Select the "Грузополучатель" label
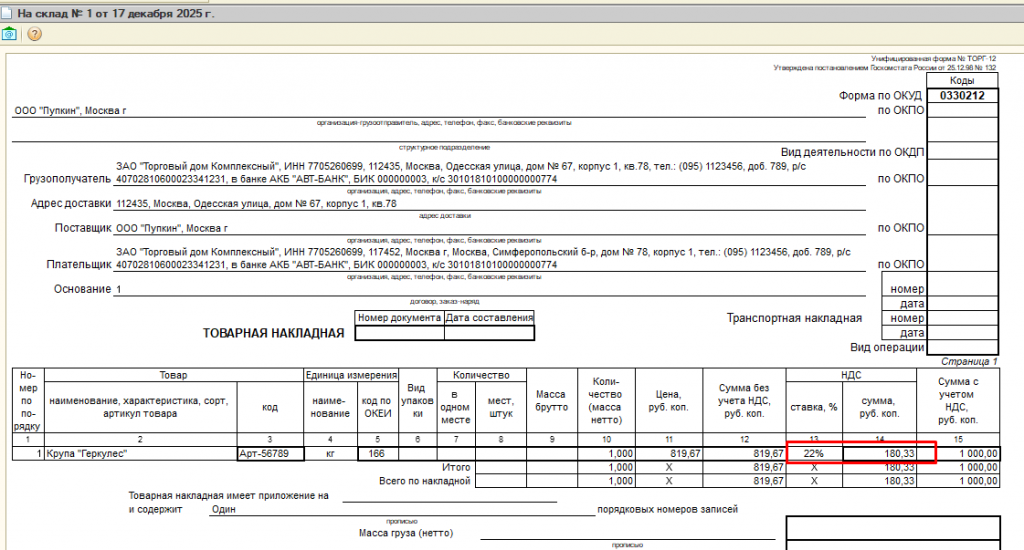The width and height of the screenshot is (1024, 550). coord(67,178)
